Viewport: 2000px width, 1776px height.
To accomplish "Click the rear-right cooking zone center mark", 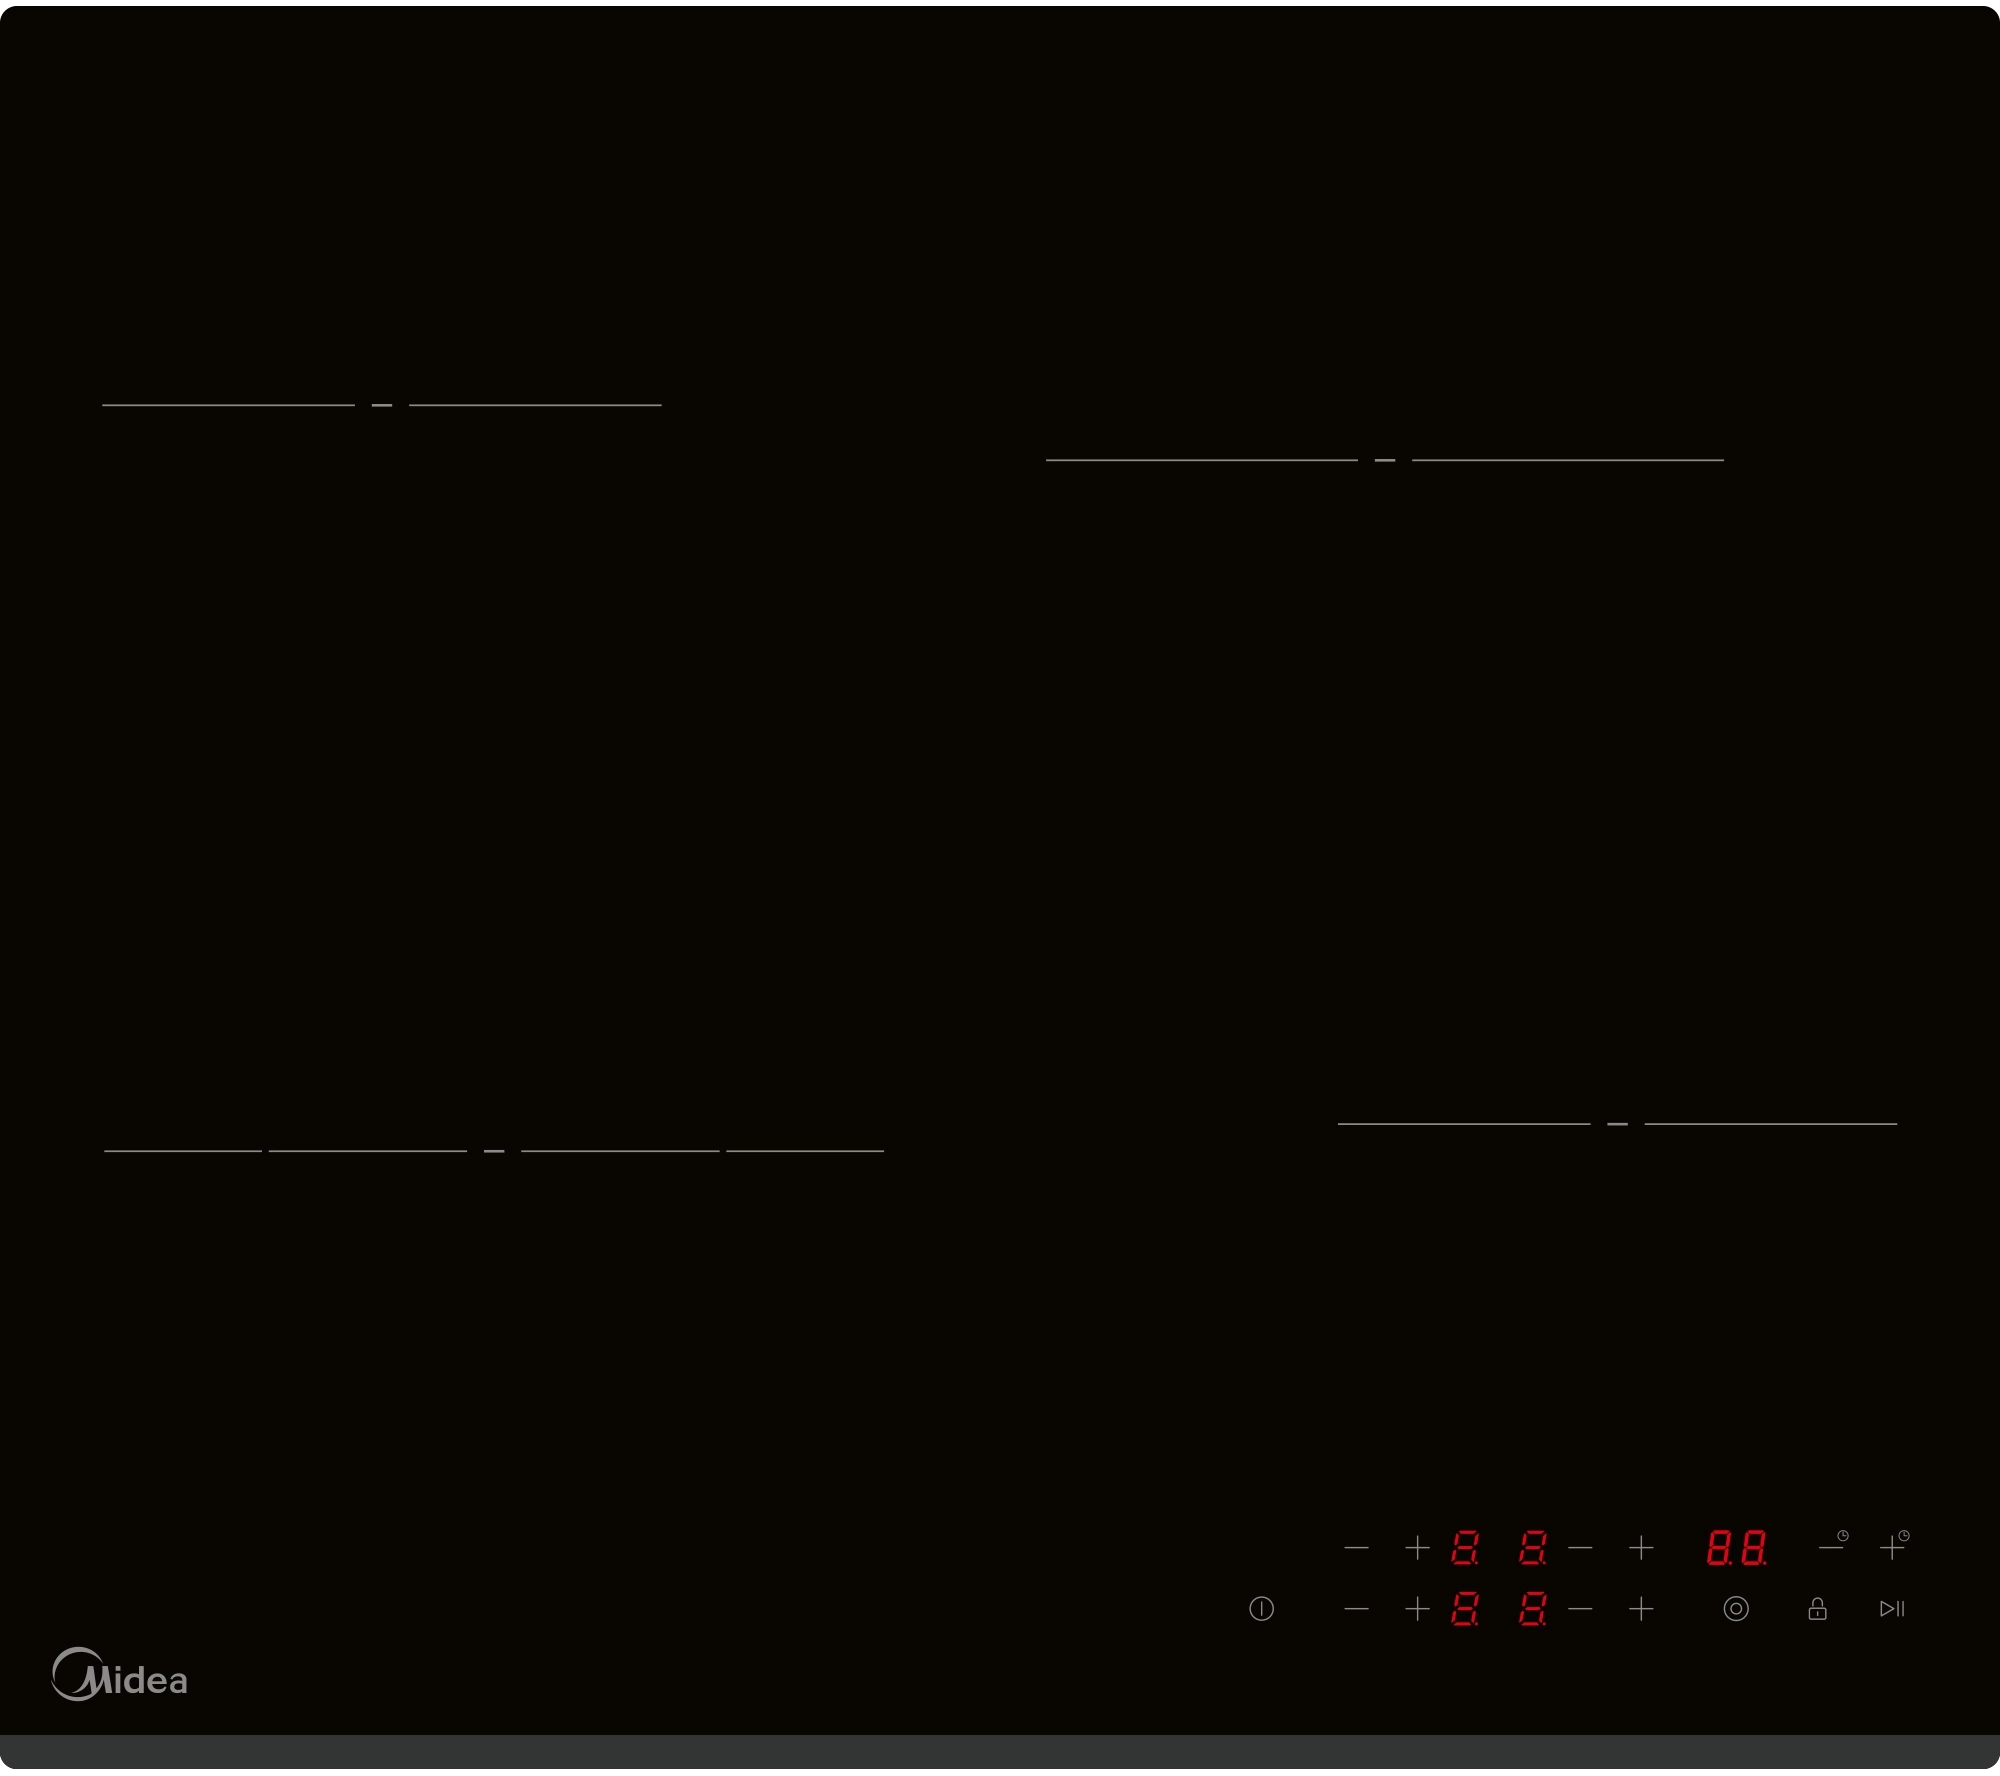I will click(x=1385, y=460).
